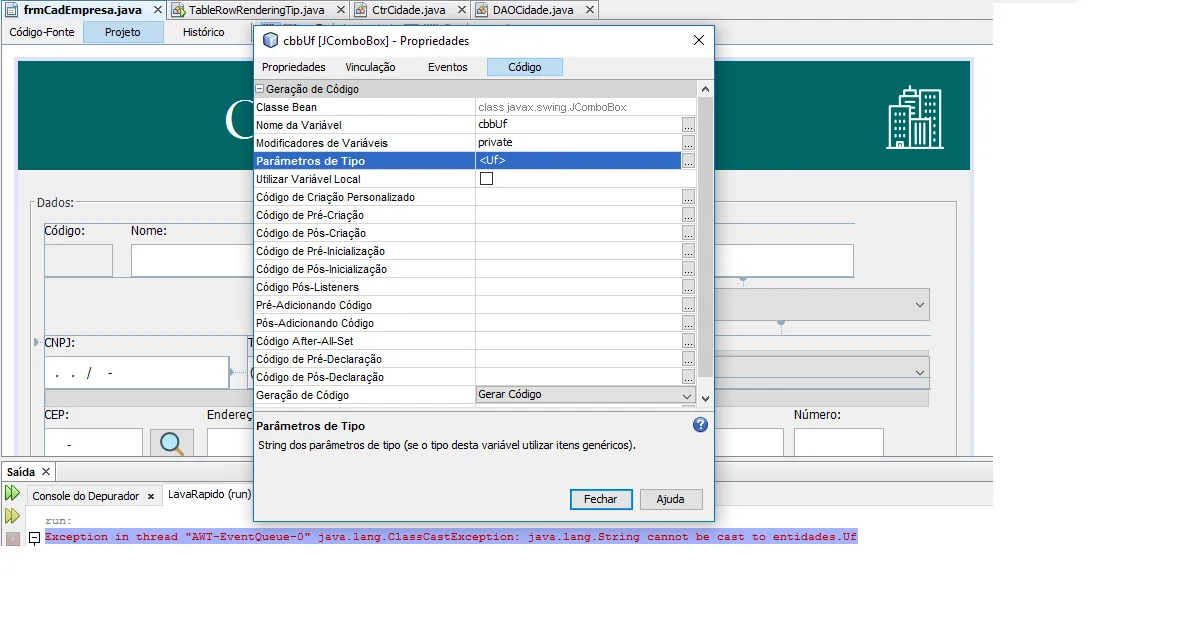Collapse the Geração de Código section header
1203x643 pixels.
click(x=260, y=89)
